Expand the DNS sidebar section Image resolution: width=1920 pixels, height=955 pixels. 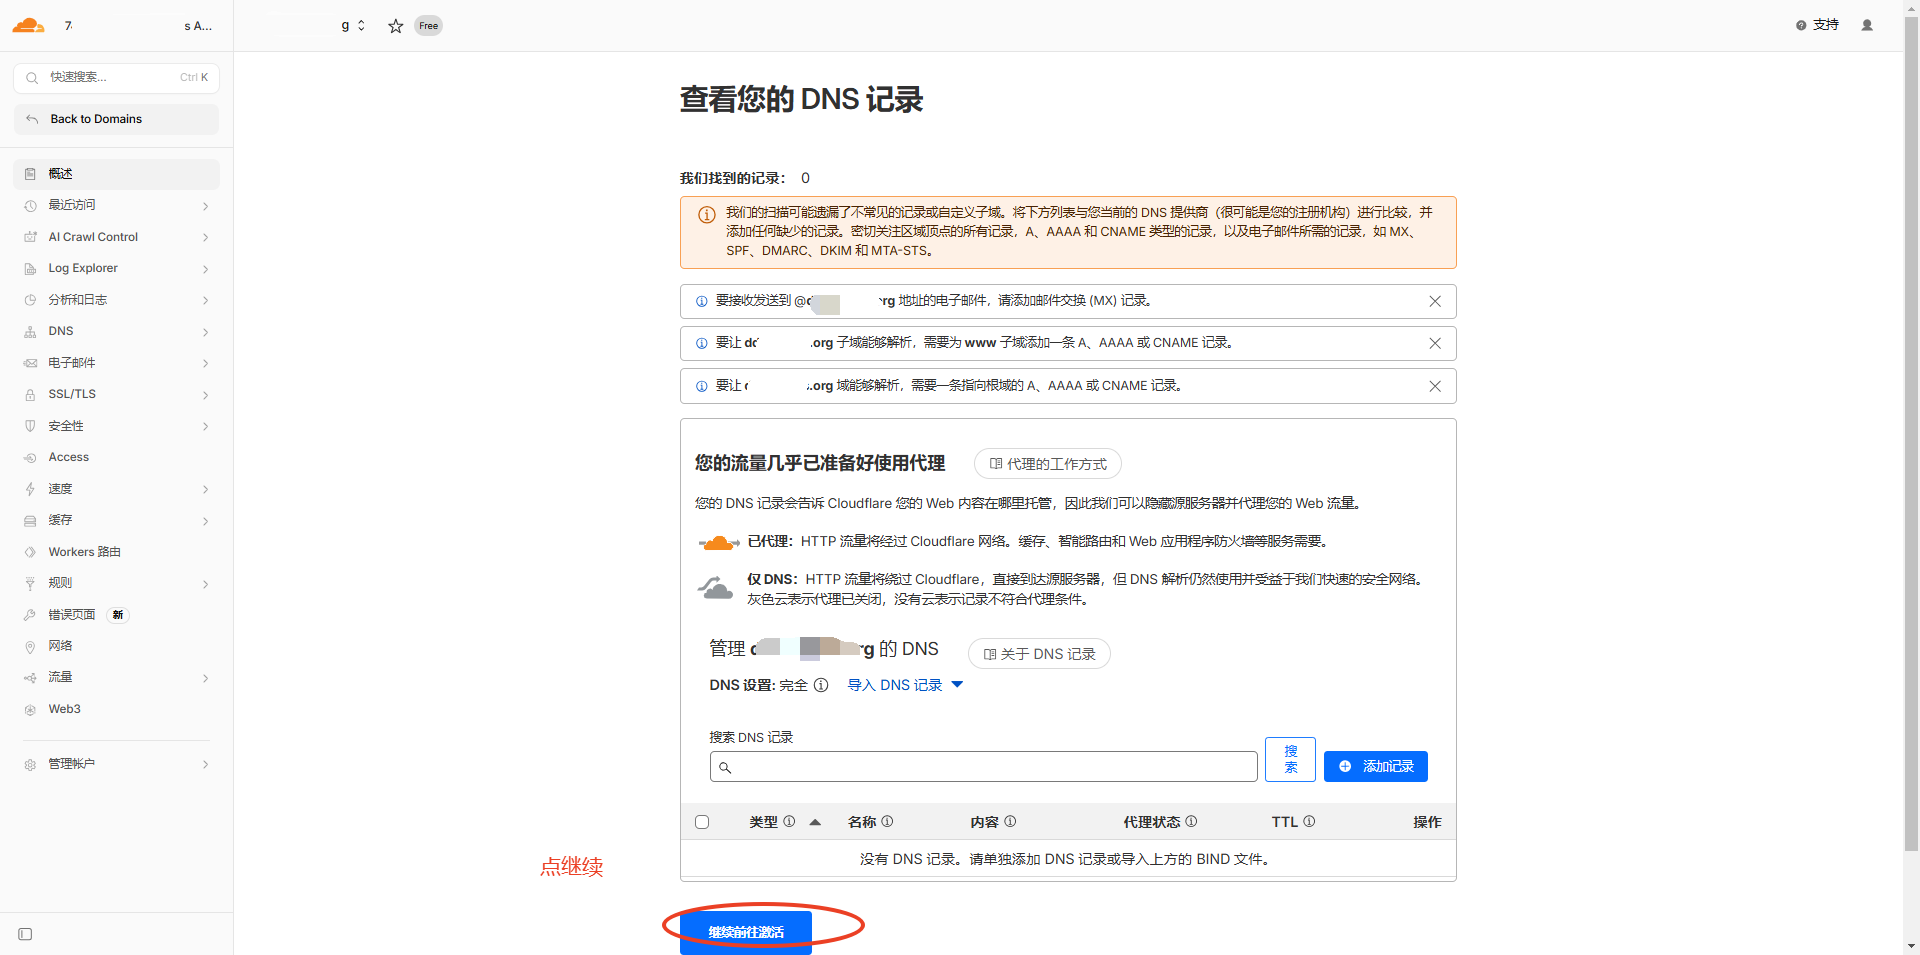point(117,331)
